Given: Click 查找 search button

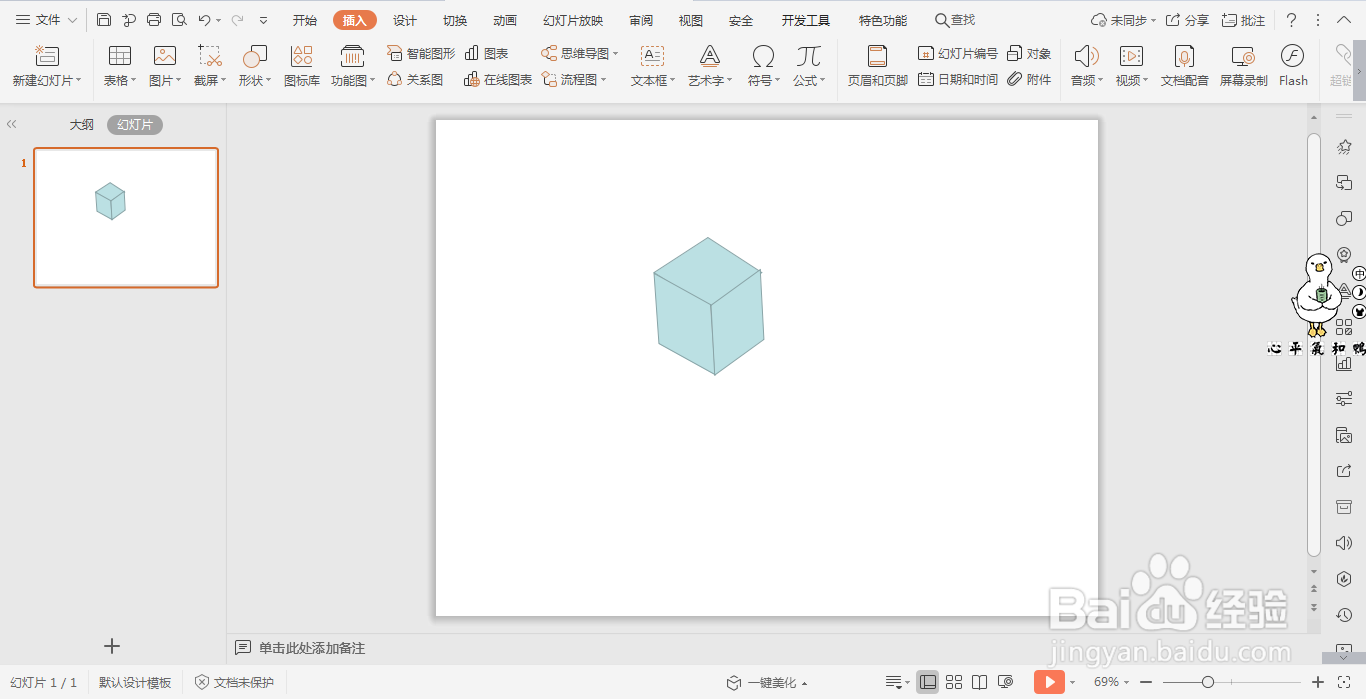Looking at the screenshot, I should pos(955,20).
